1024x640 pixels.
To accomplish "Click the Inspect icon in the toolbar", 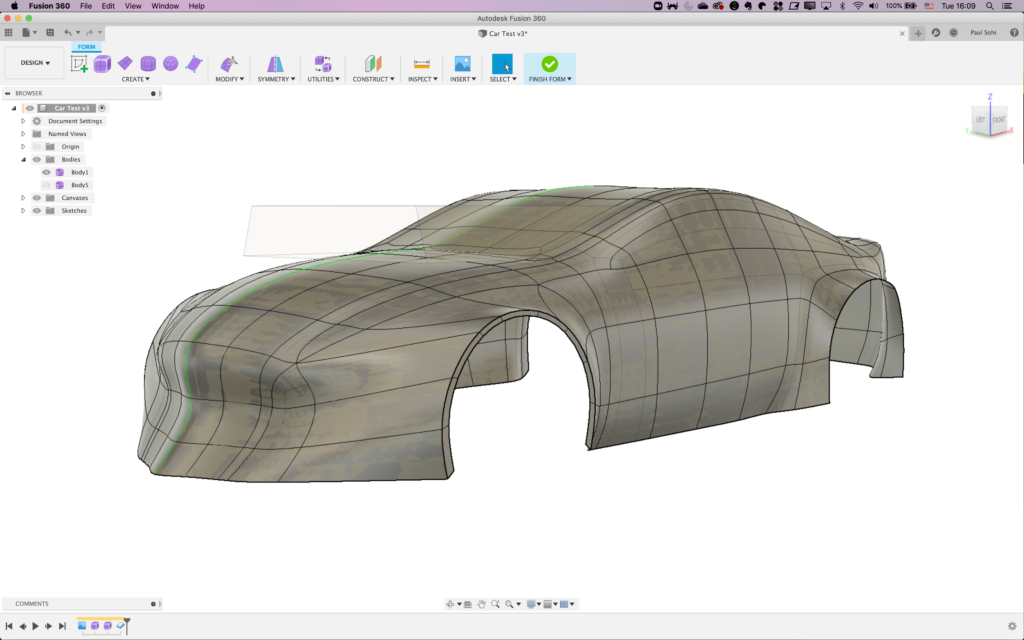I will point(421,62).
